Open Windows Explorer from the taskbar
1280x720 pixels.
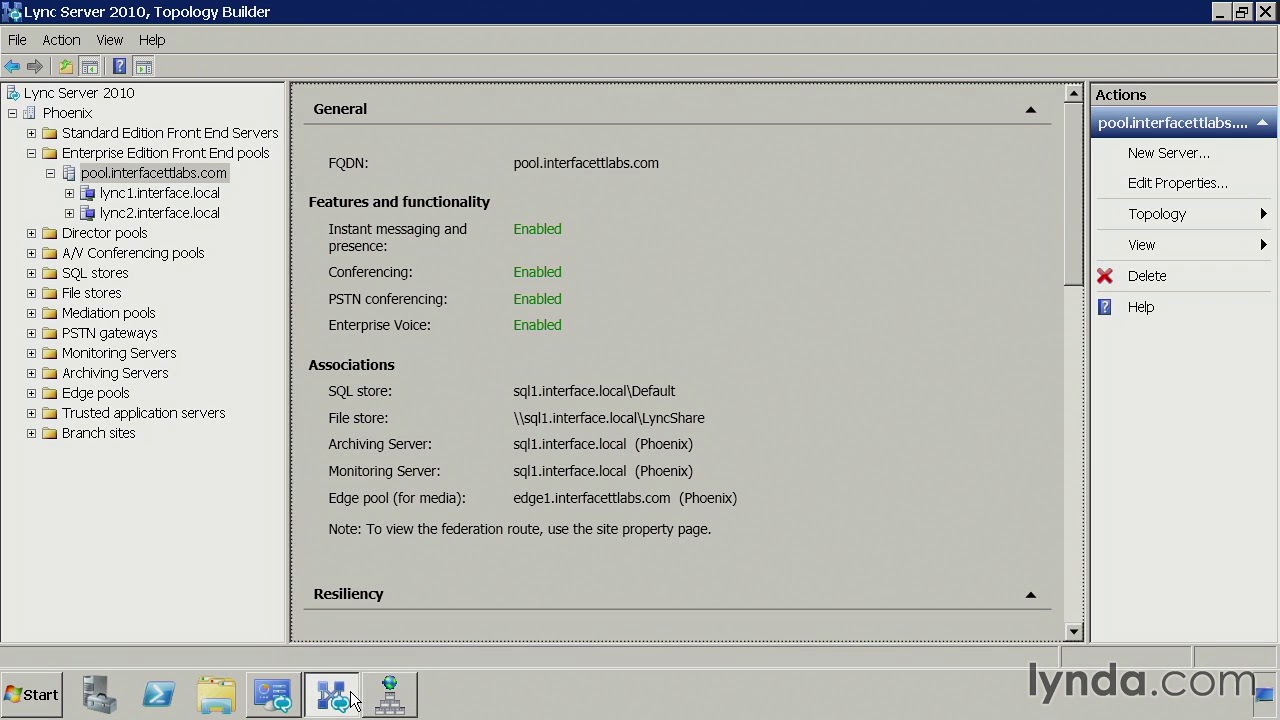coord(216,695)
